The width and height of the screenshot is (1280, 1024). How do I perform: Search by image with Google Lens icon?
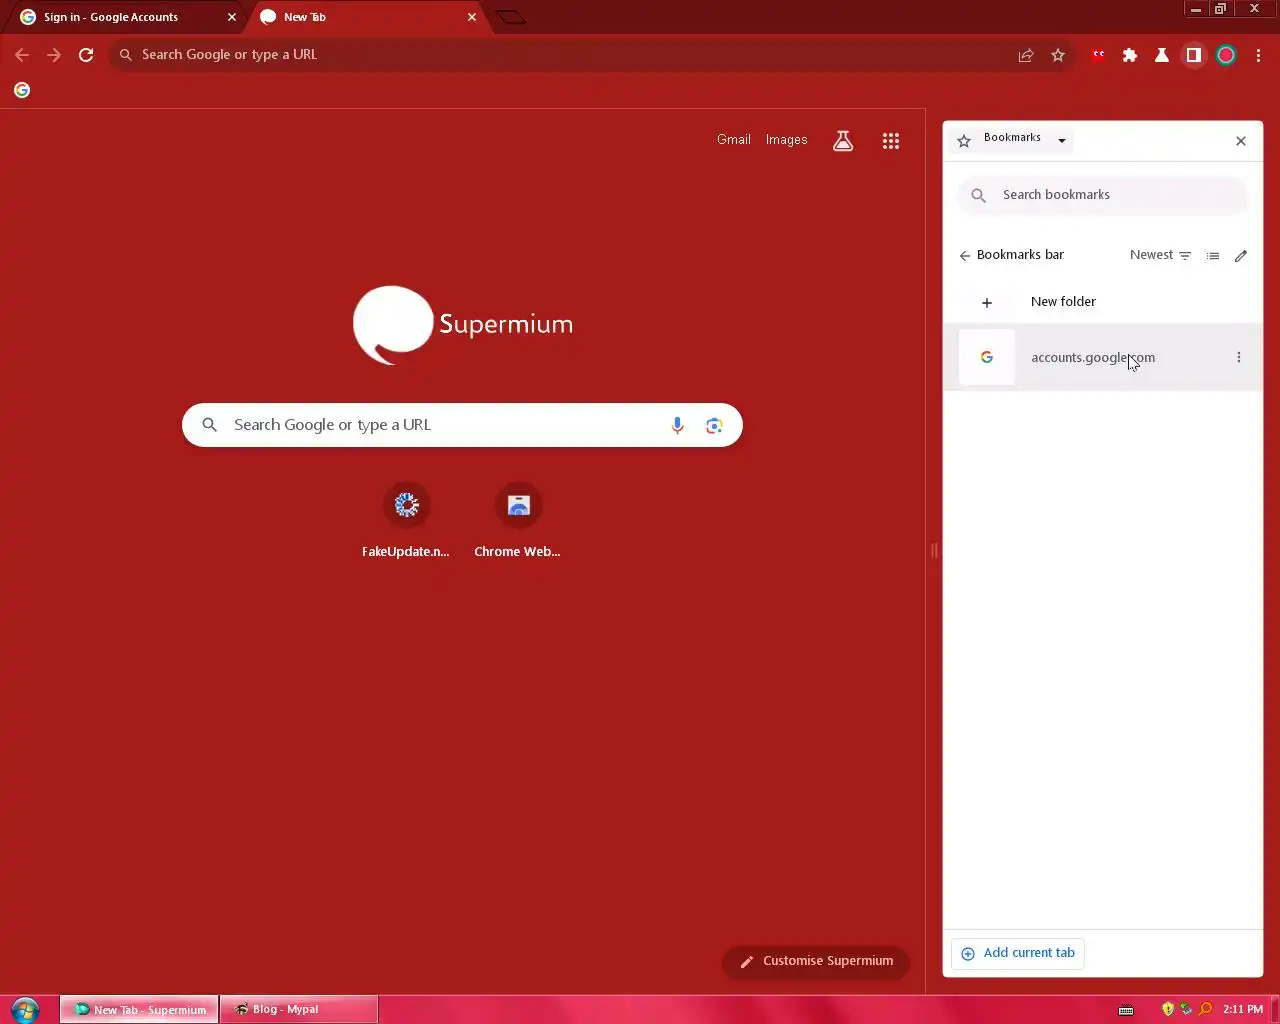714,425
